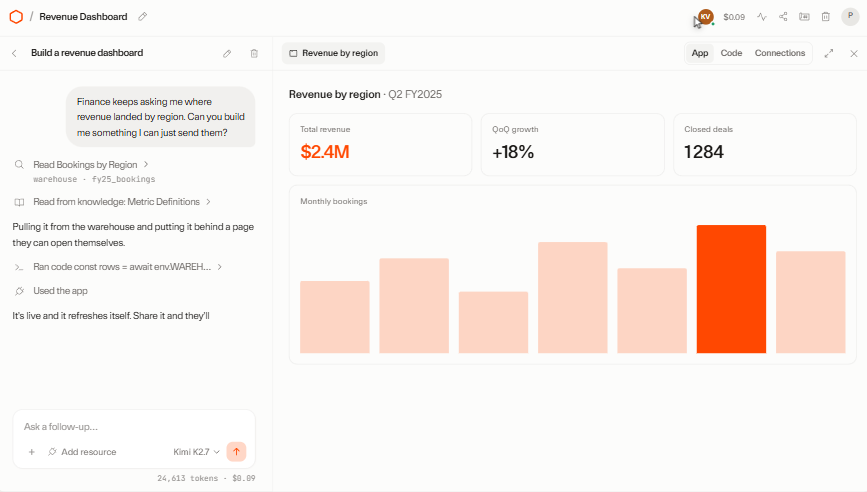867x492 pixels.
Task: Click the warehouse · fy25_bookings source text
Action: (94, 180)
